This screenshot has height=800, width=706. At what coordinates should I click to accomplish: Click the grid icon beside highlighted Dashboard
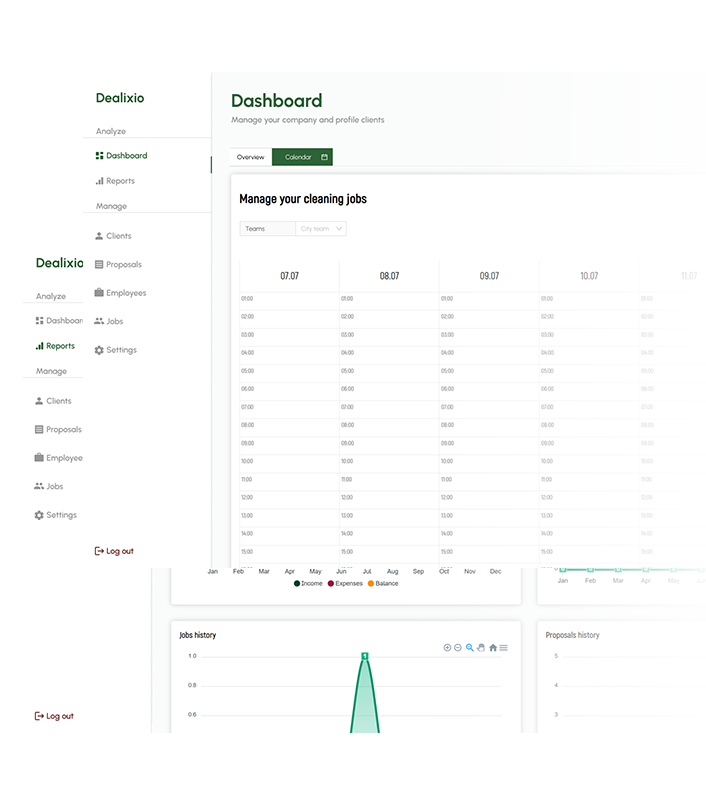(99, 156)
